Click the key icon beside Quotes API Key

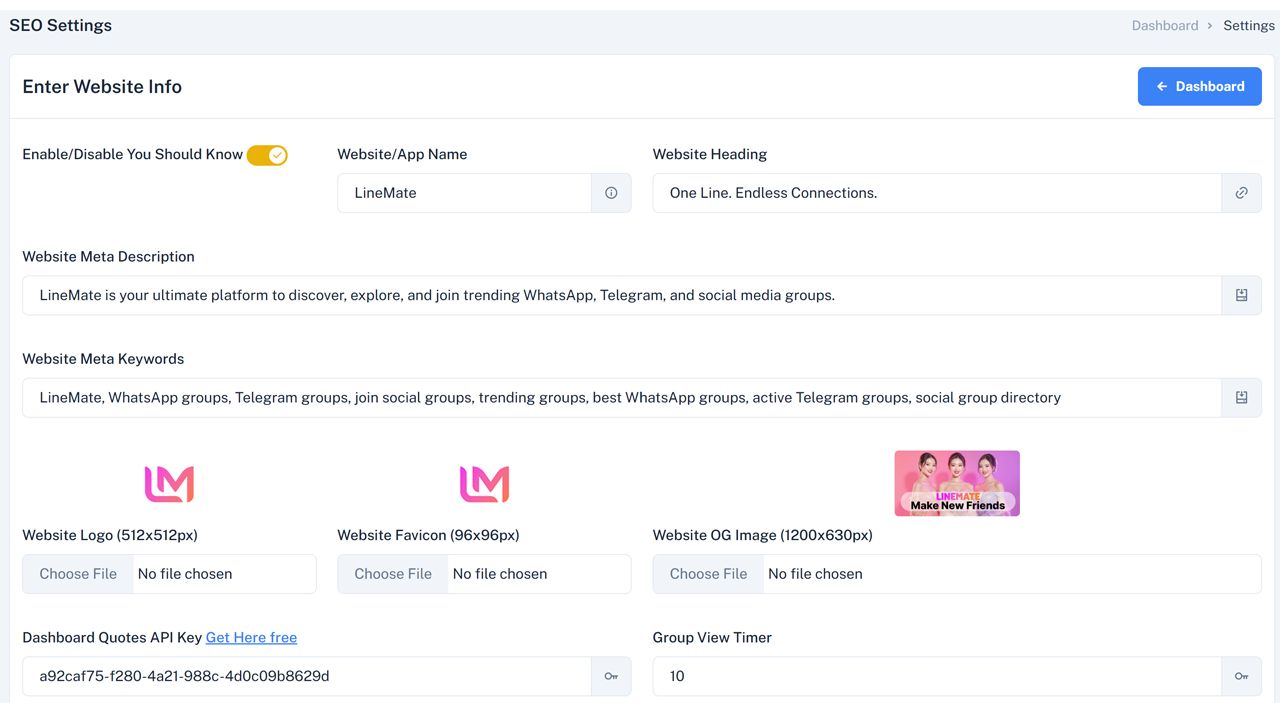[x=611, y=676]
